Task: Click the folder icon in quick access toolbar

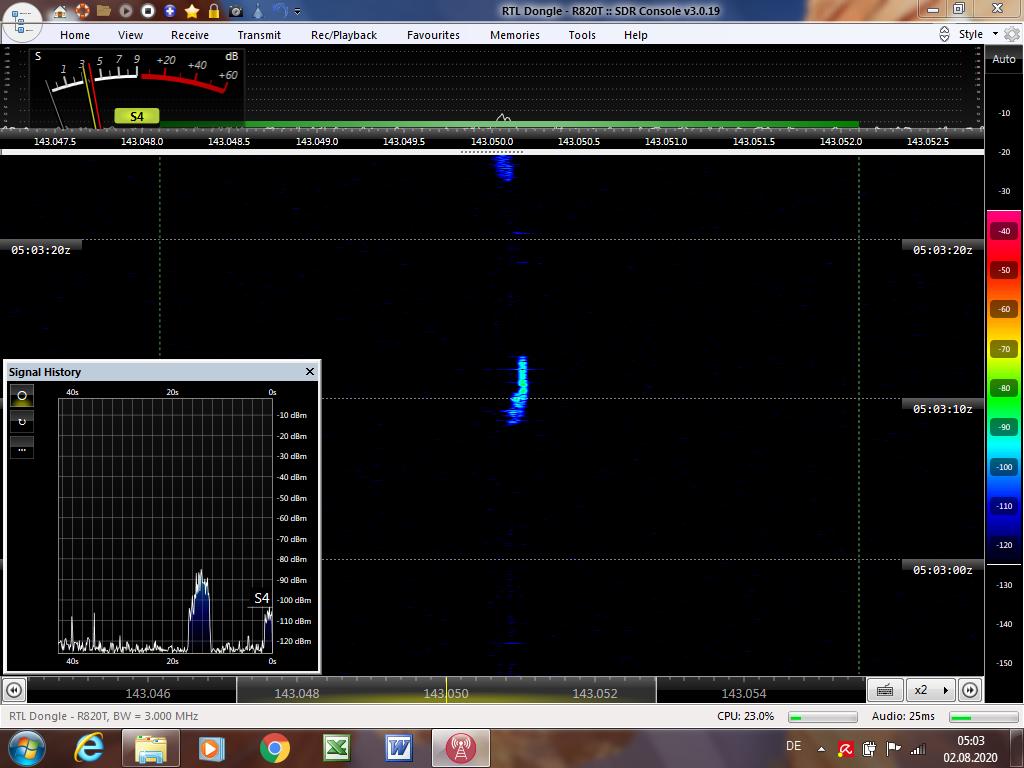Action: tap(103, 11)
